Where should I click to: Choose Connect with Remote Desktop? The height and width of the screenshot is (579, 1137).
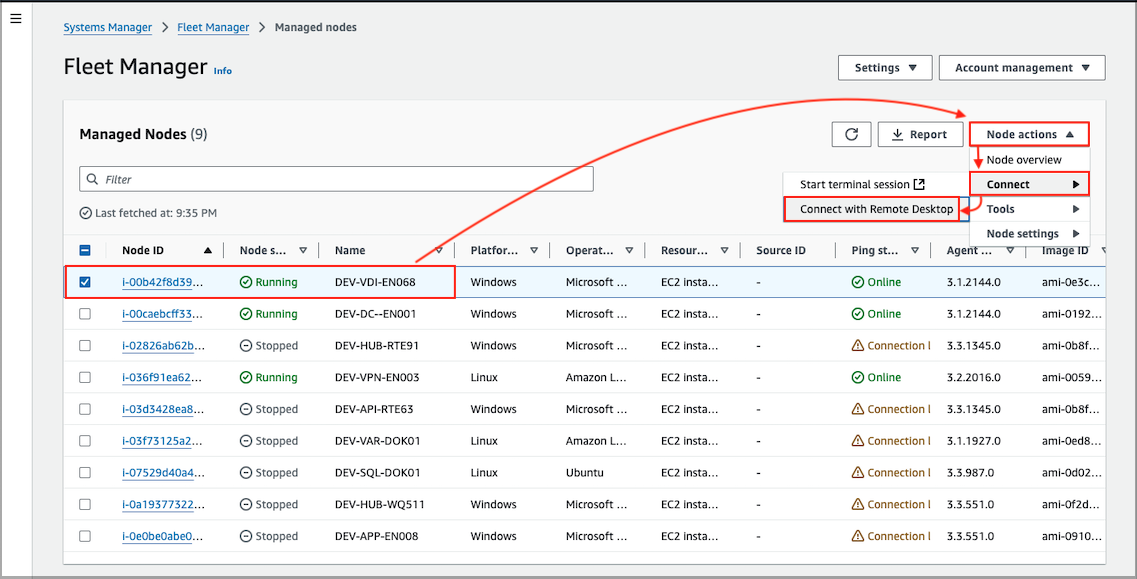[x=876, y=209]
